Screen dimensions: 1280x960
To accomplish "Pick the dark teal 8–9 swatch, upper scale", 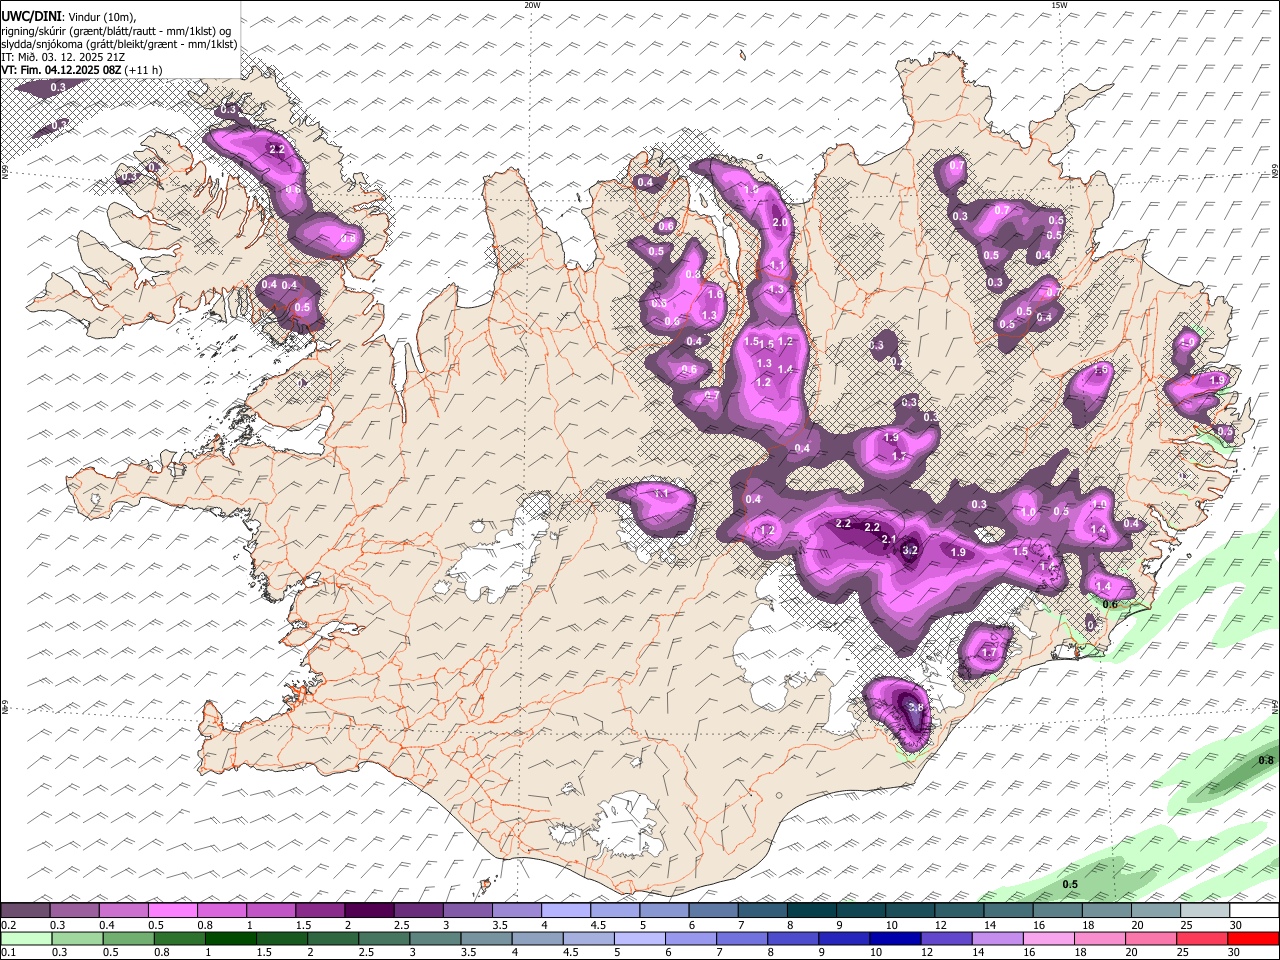I will 812,911.
